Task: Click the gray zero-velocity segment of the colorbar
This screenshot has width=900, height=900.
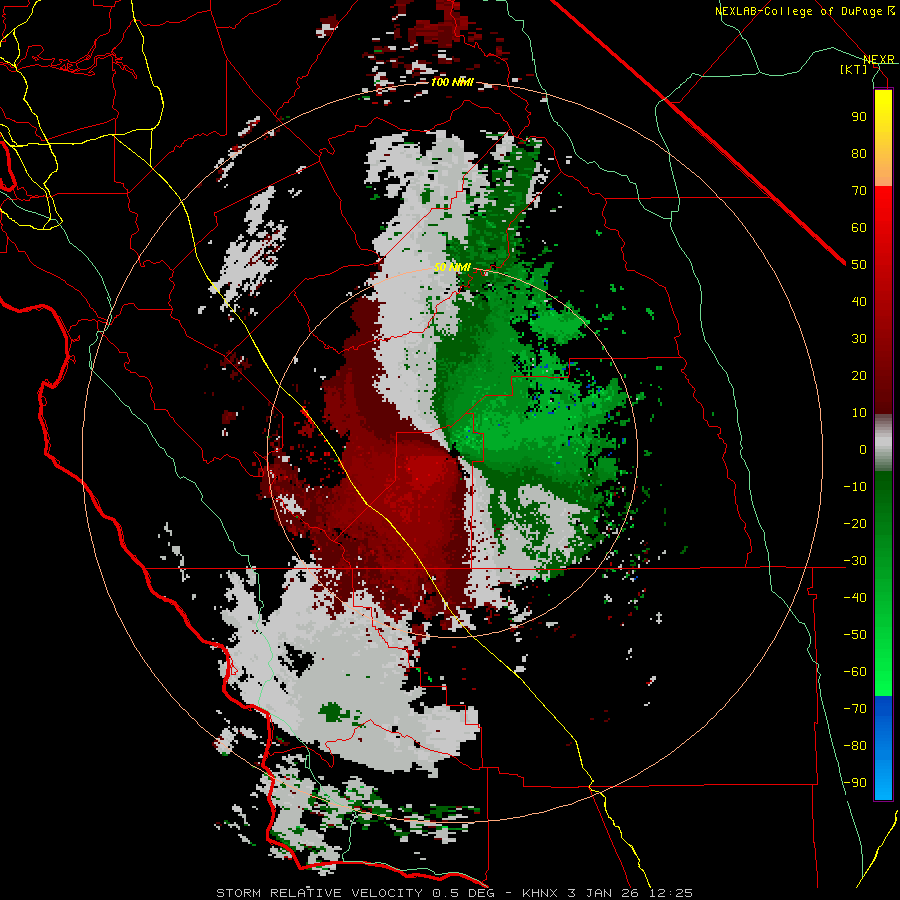Action: pyautogui.click(x=883, y=443)
